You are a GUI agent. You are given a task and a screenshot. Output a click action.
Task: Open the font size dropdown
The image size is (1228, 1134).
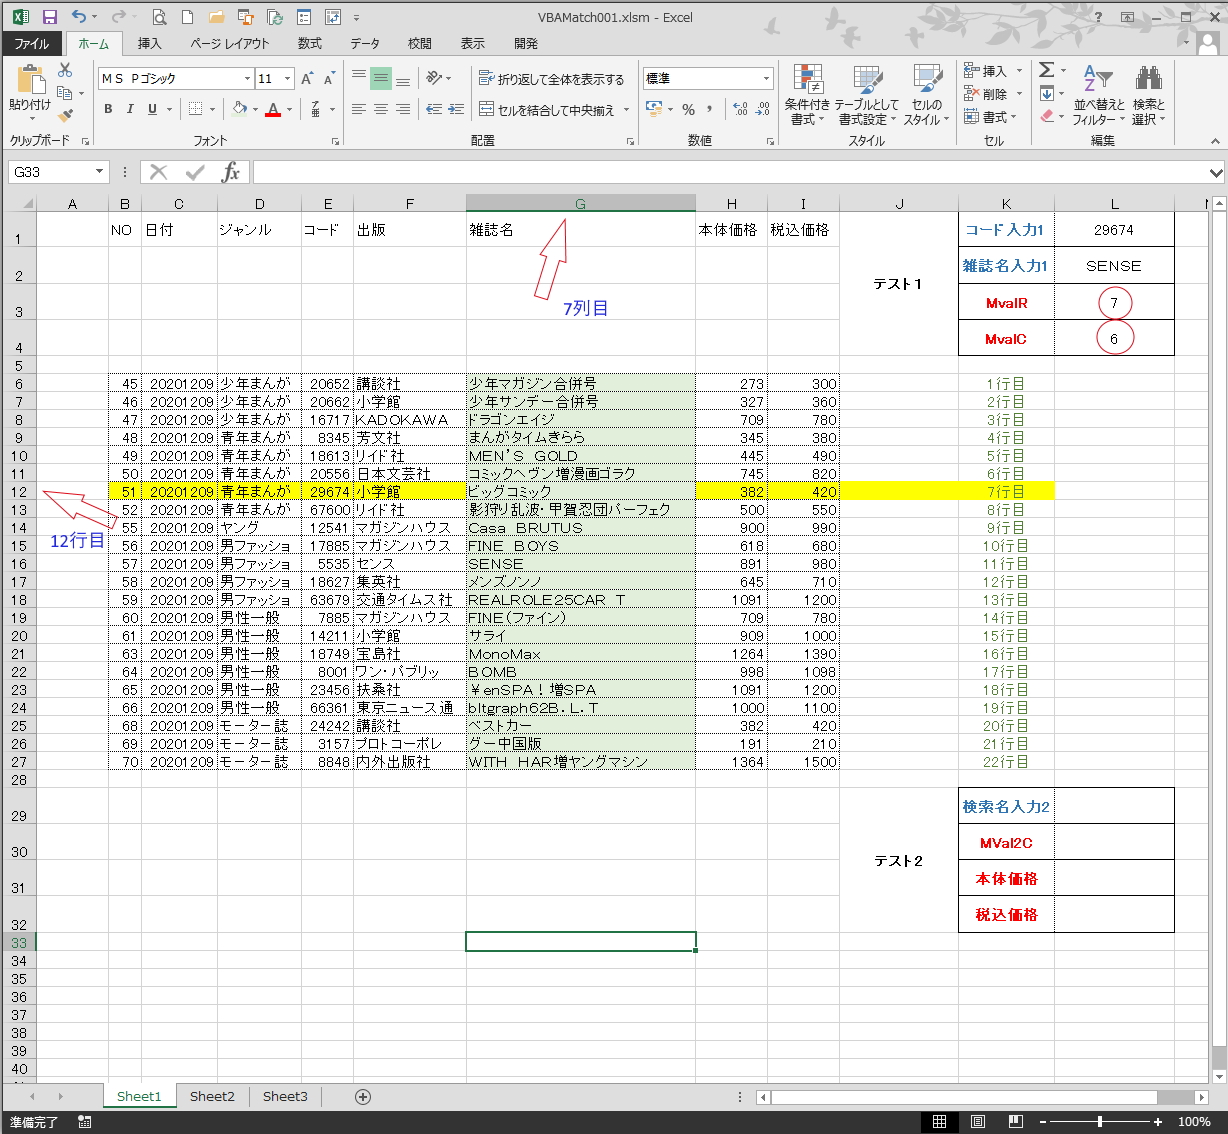(x=288, y=78)
